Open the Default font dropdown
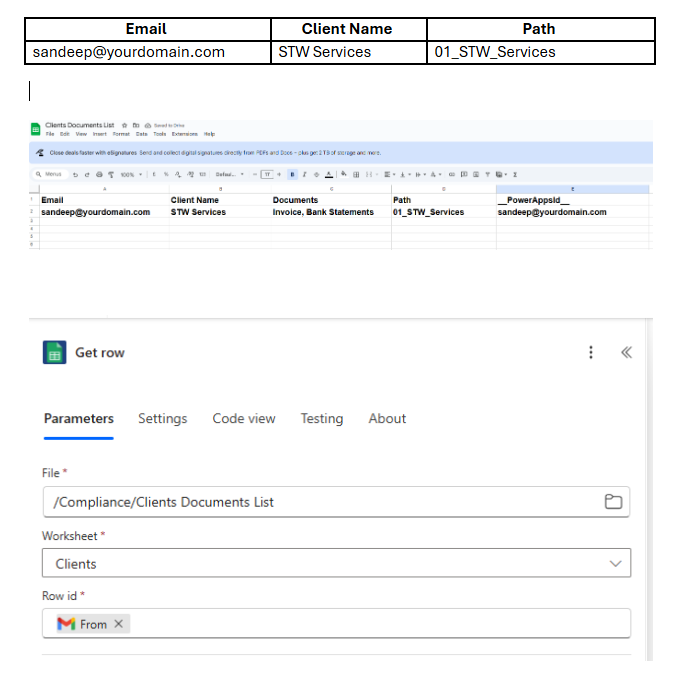689x692 pixels. pos(230,174)
